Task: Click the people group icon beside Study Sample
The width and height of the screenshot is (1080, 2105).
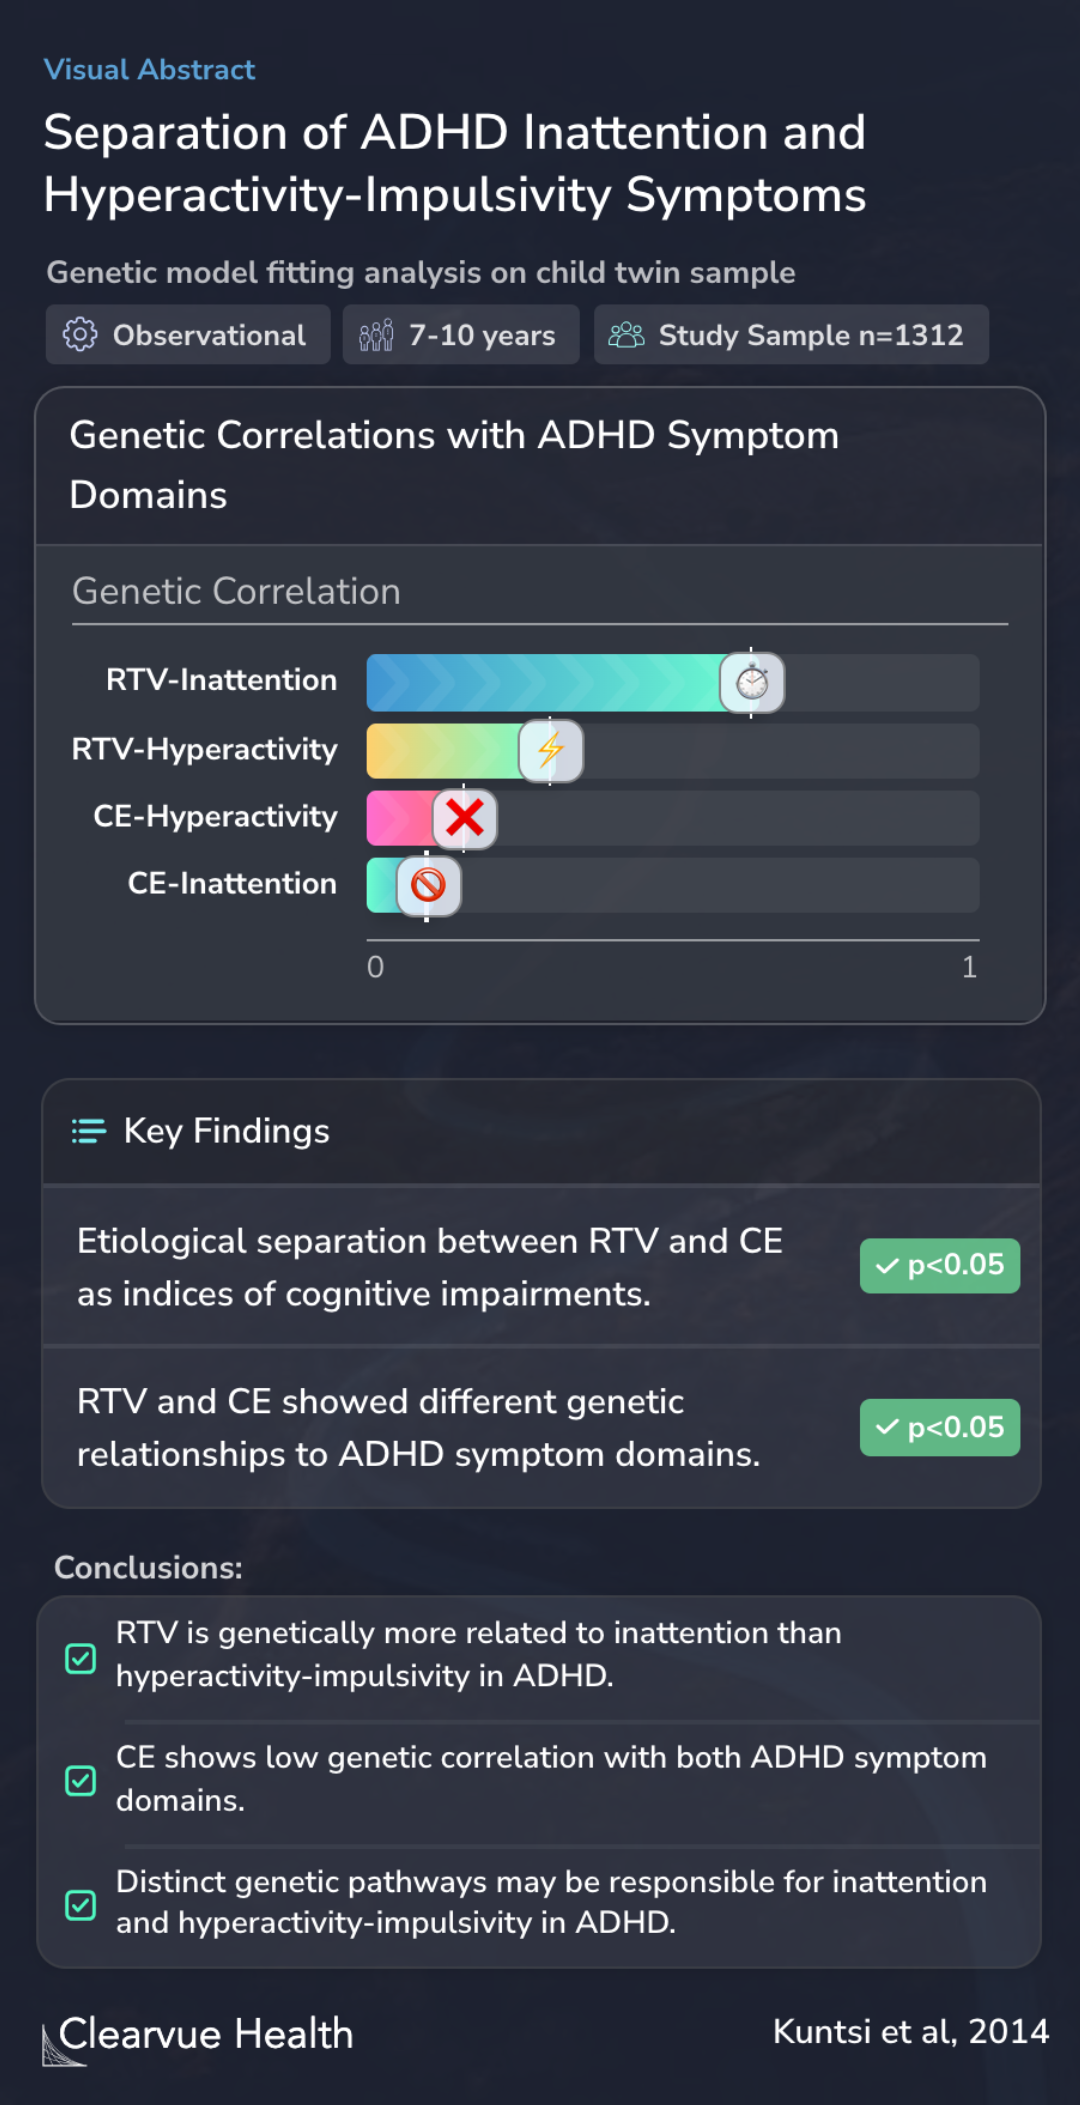Action: (626, 335)
